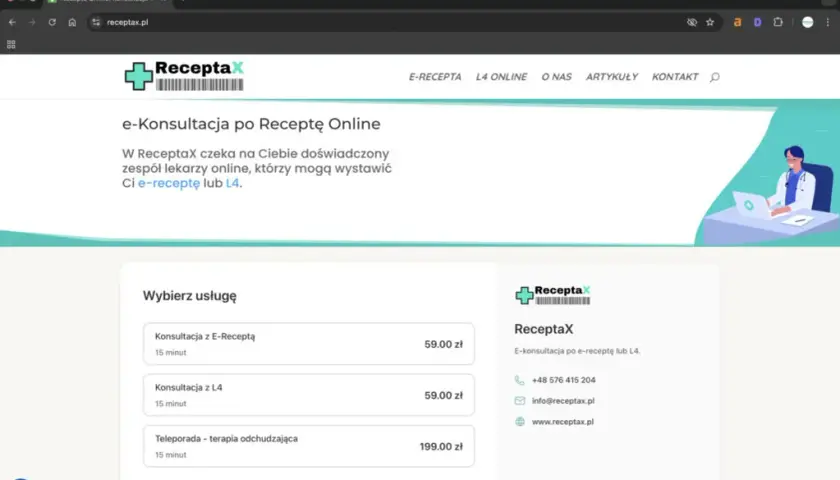The height and width of the screenshot is (480, 840).
Task: Open the apps grid in bookmarks bar
Action: click(x=11, y=44)
